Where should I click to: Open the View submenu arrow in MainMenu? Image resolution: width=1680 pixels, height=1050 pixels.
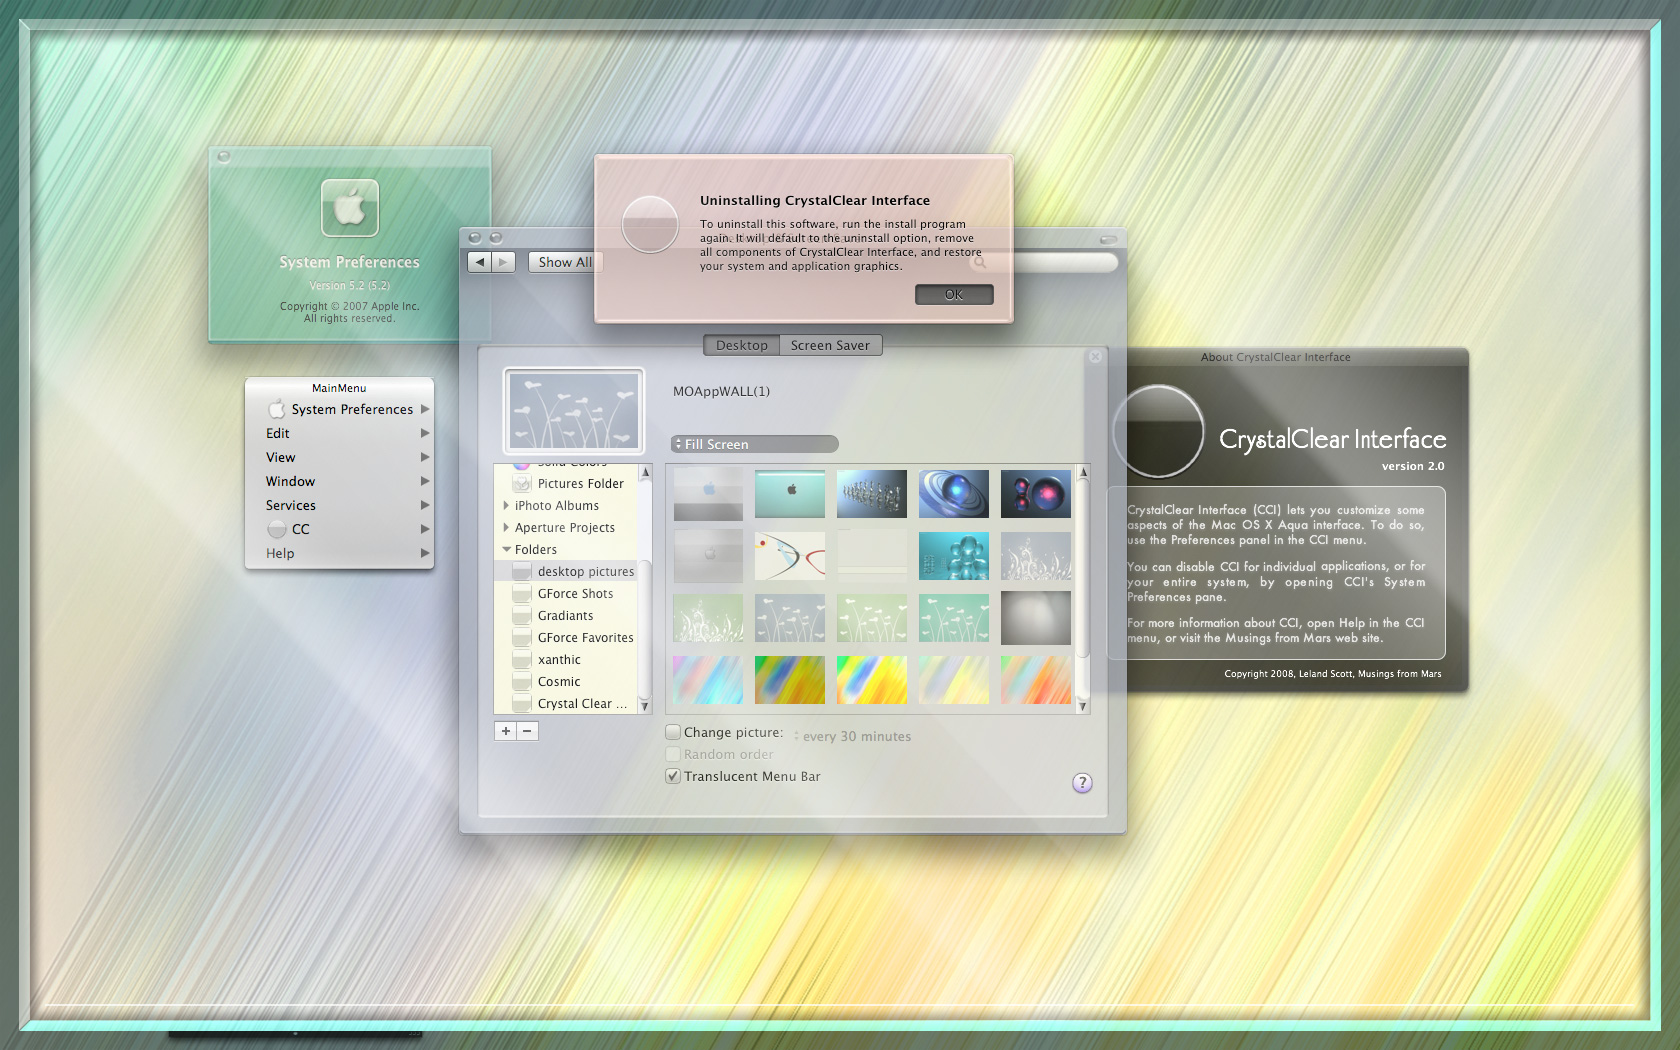[425, 457]
